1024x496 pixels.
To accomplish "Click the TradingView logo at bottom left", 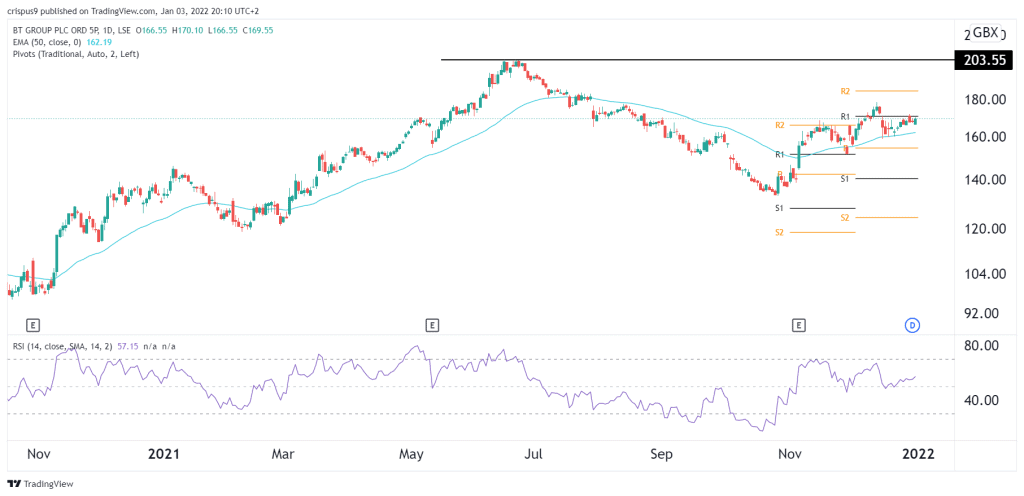I will pyautogui.click(x=40, y=484).
